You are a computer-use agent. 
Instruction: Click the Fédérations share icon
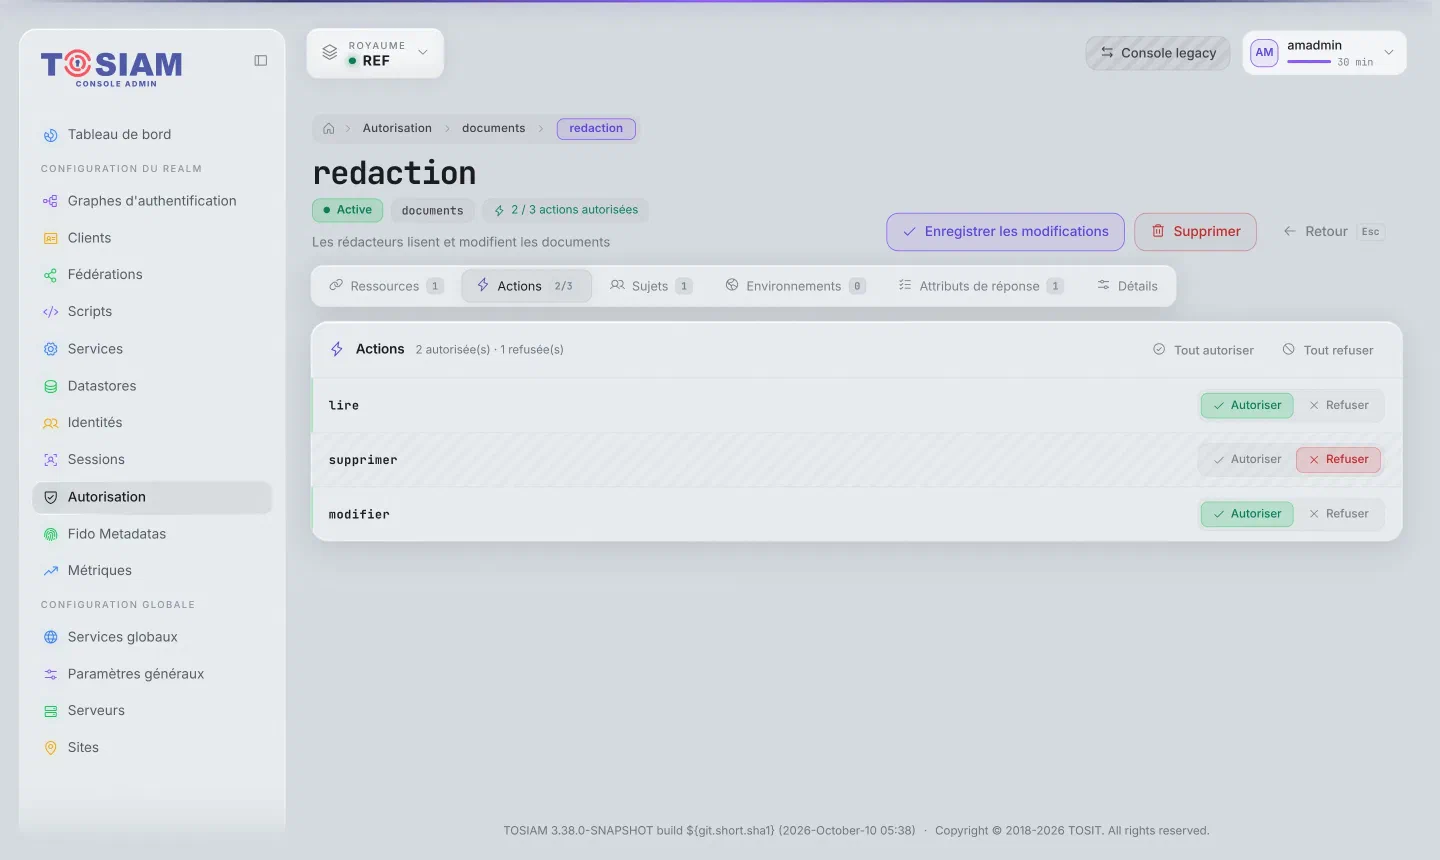(50, 275)
